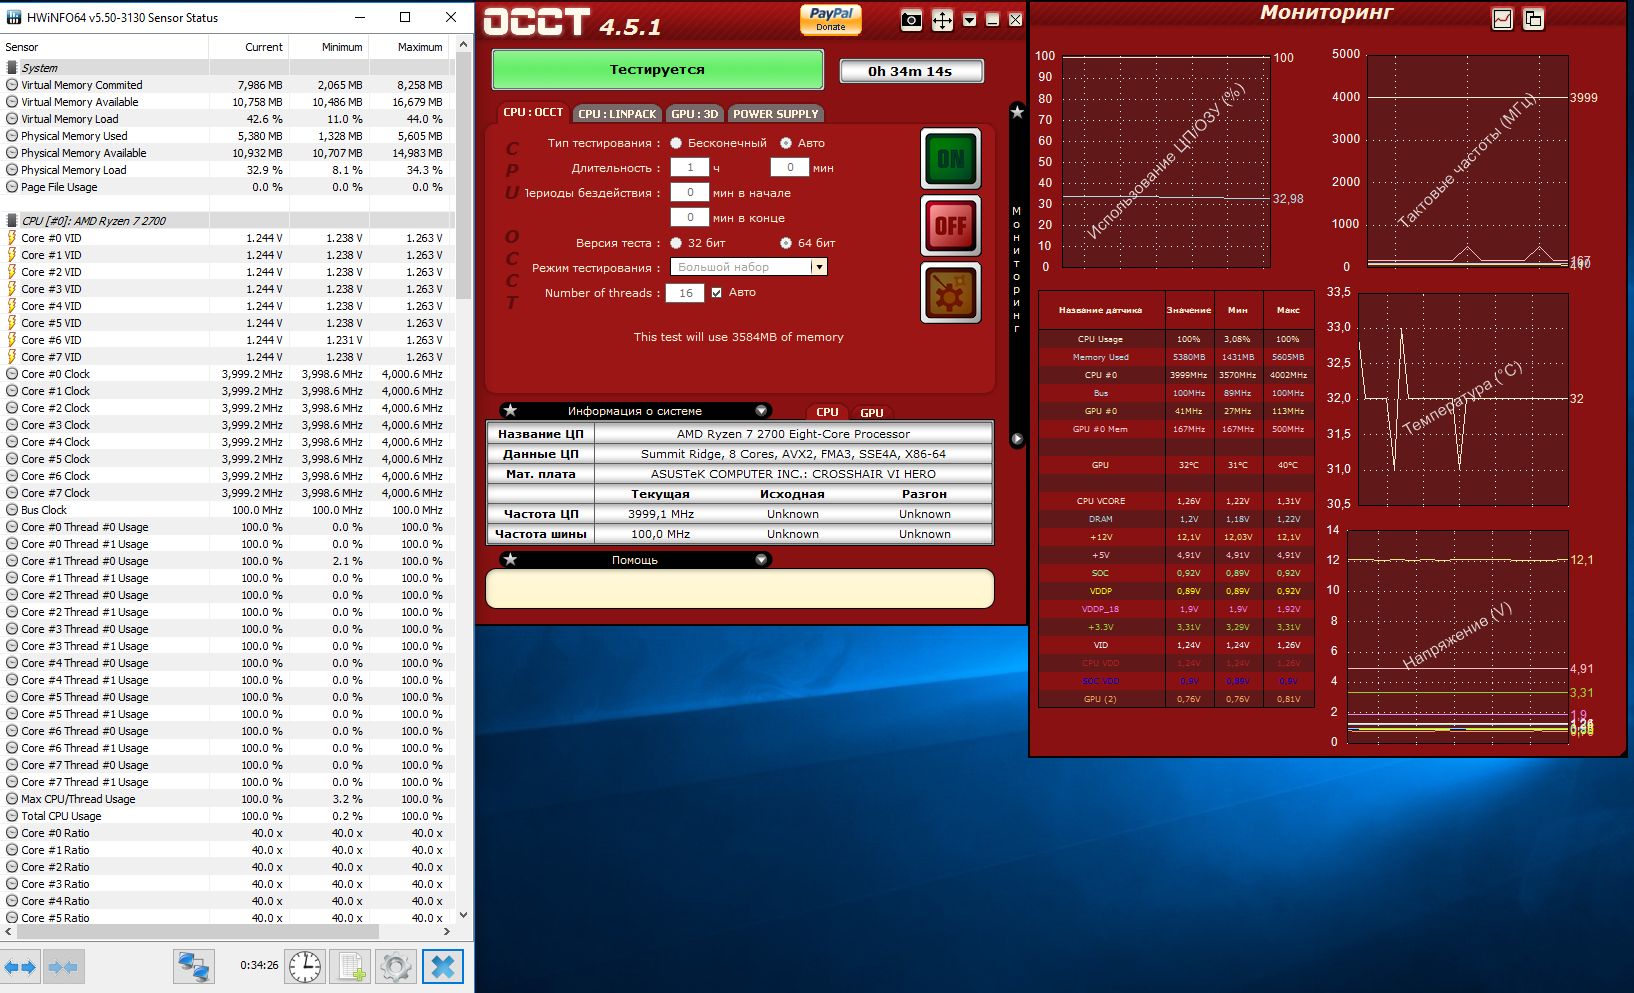Select the Авто test type radio
1634x993 pixels.
(x=786, y=143)
